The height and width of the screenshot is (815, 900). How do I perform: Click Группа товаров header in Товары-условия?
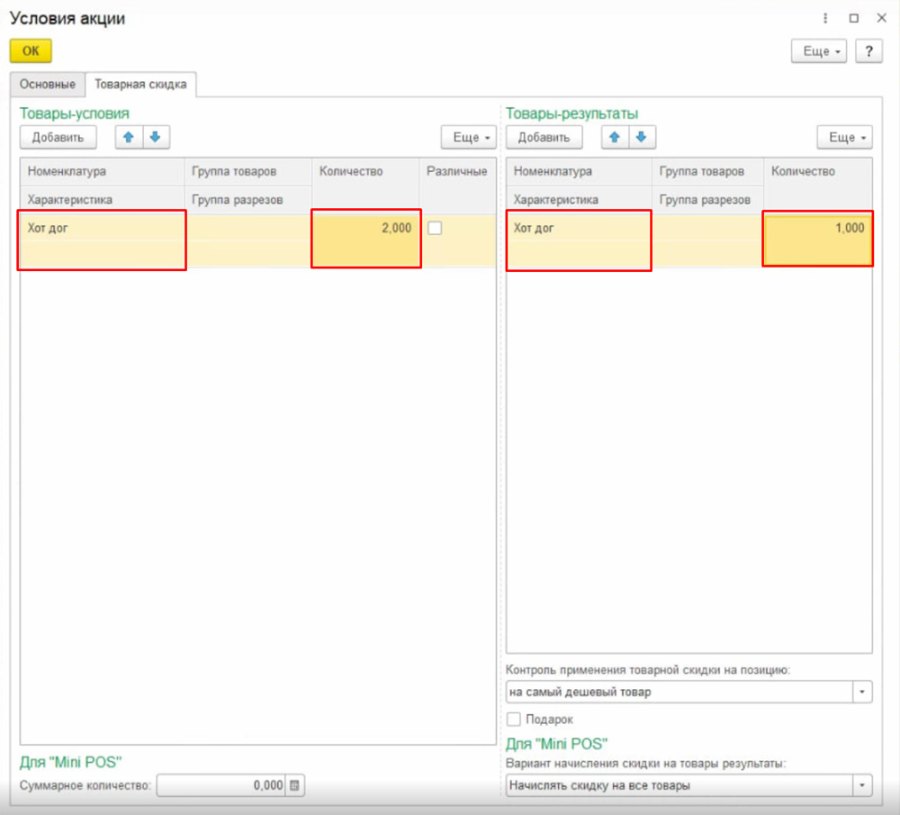pyautogui.click(x=248, y=172)
